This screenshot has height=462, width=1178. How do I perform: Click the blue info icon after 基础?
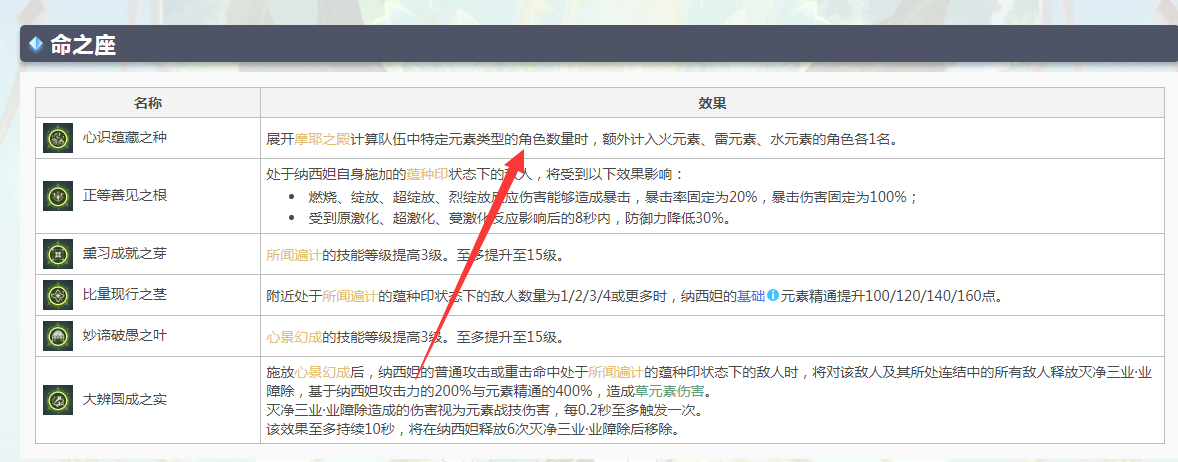771,296
